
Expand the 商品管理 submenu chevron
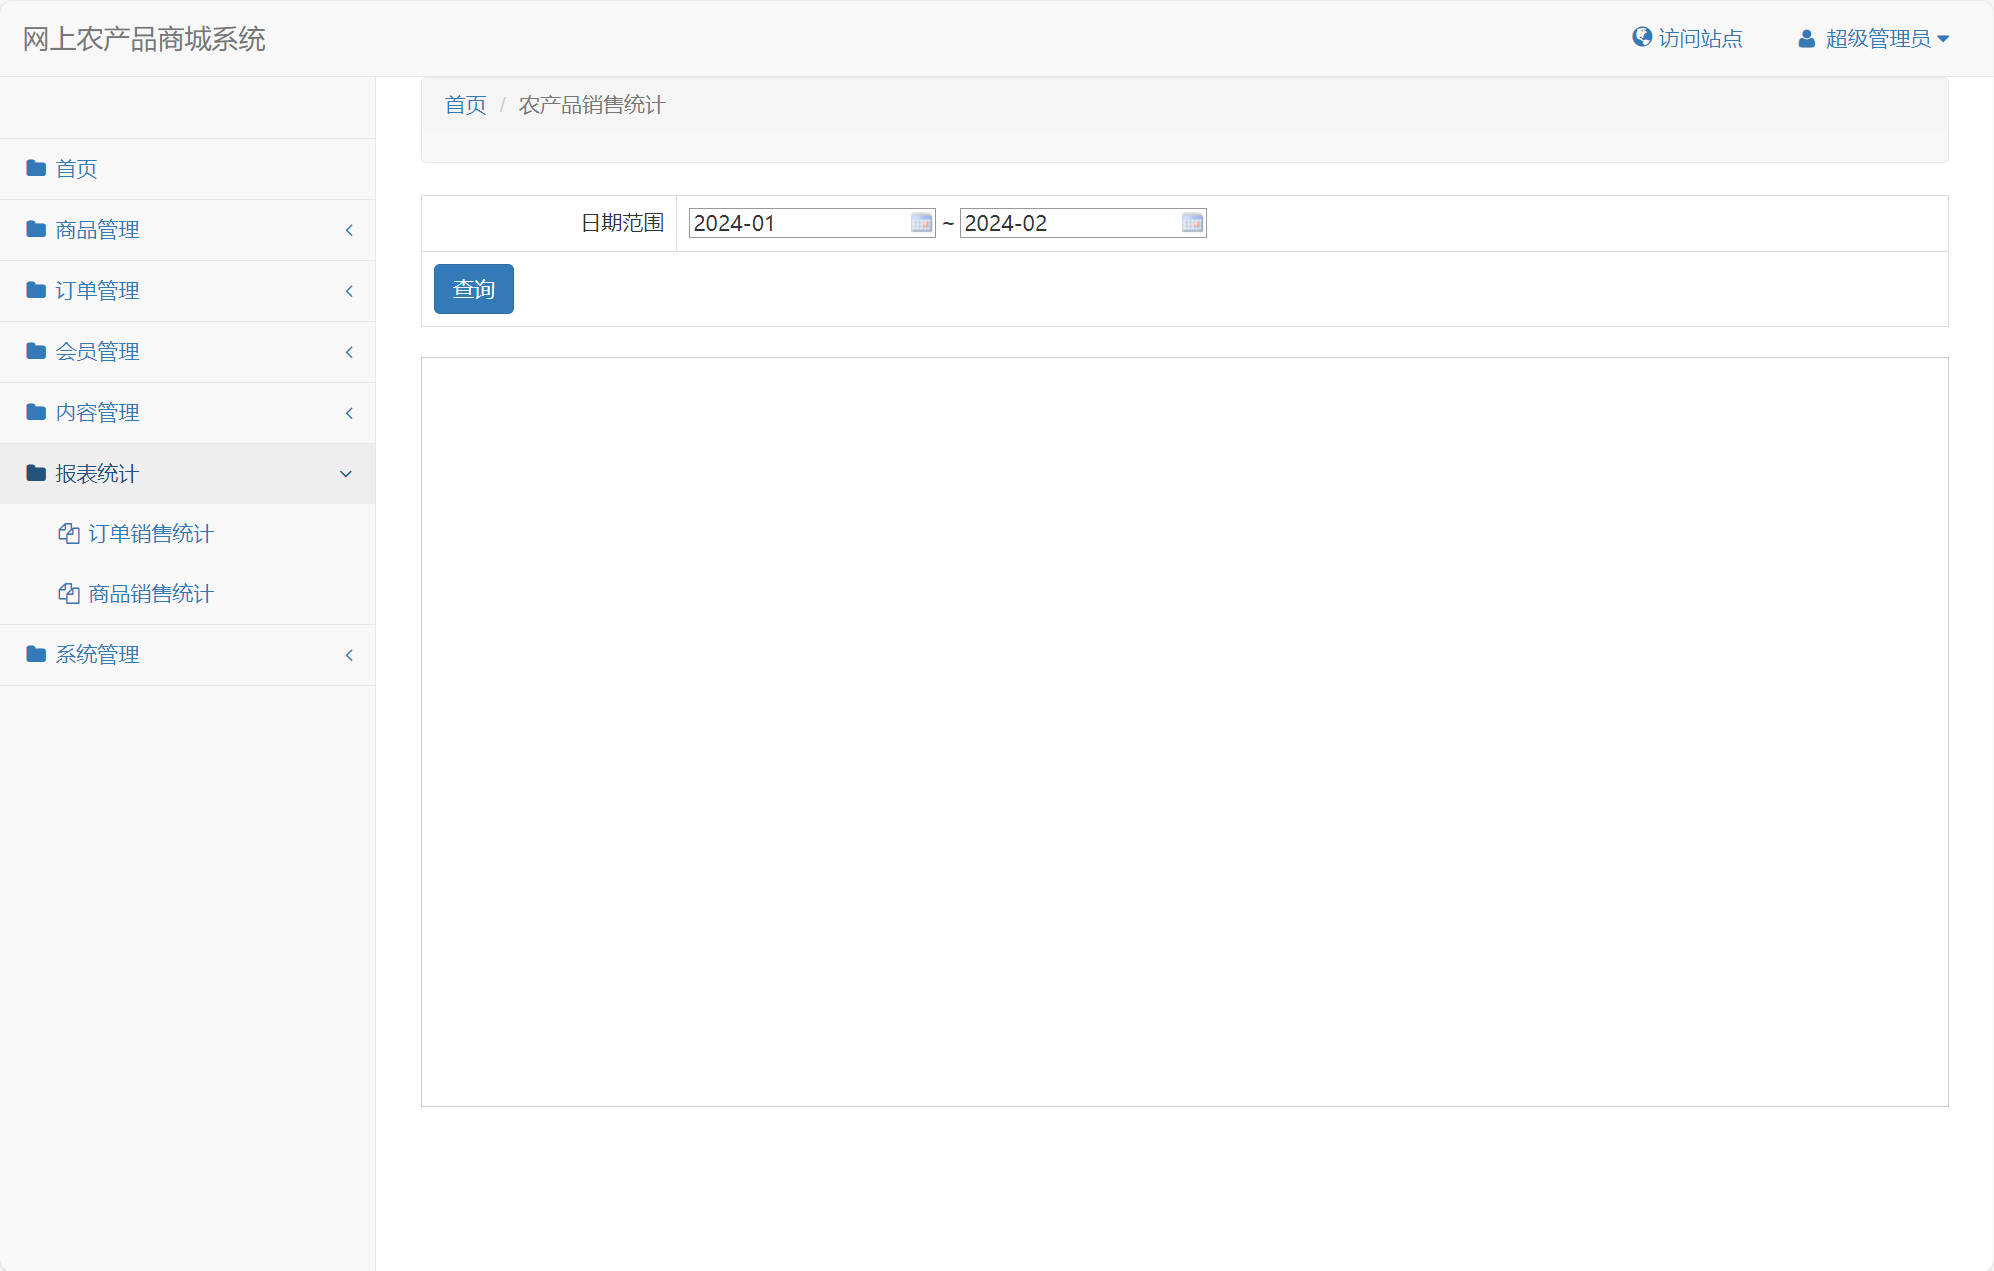click(x=348, y=229)
